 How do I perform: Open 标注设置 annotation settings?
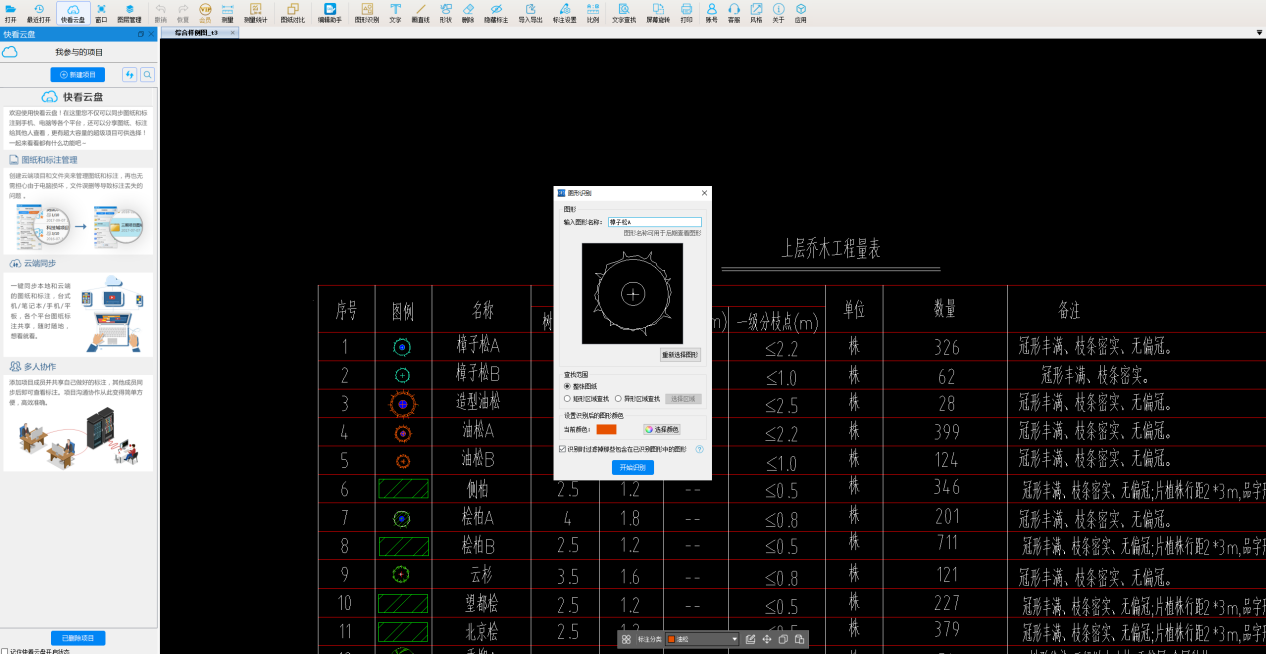564,12
